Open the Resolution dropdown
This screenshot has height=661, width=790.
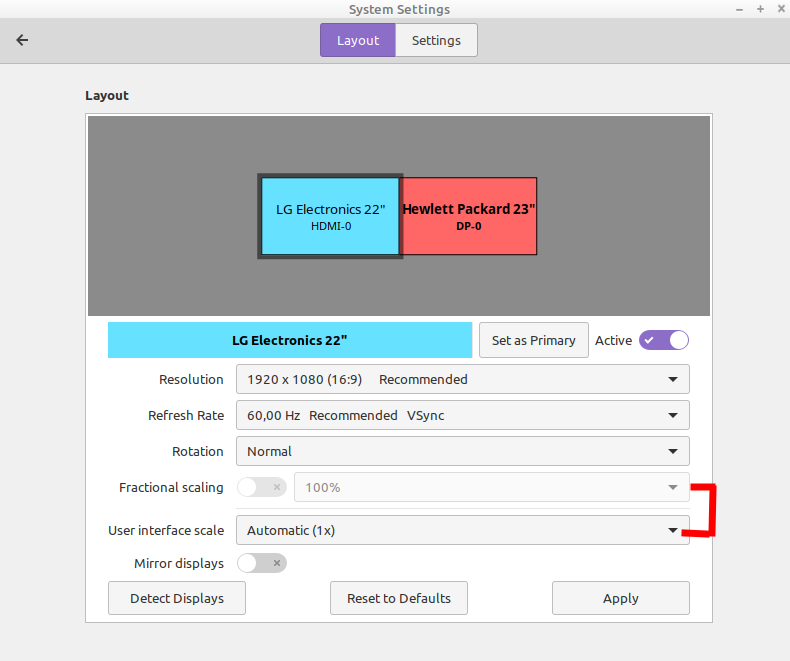click(463, 379)
